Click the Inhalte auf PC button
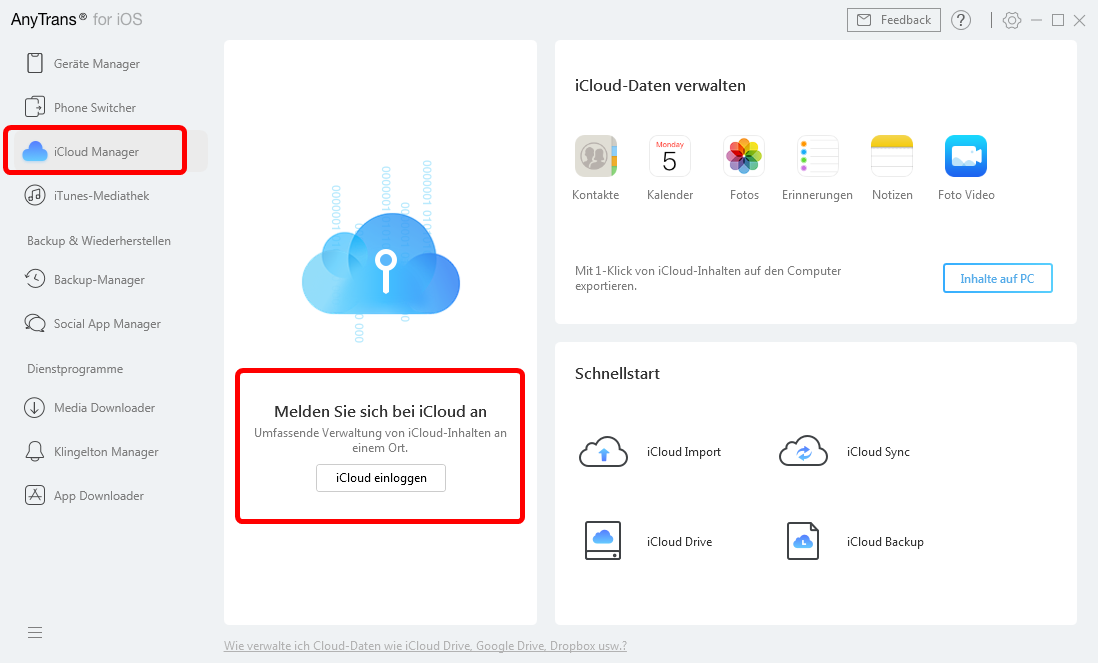The height and width of the screenshot is (663, 1098). pyautogui.click(x=997, y=279)
